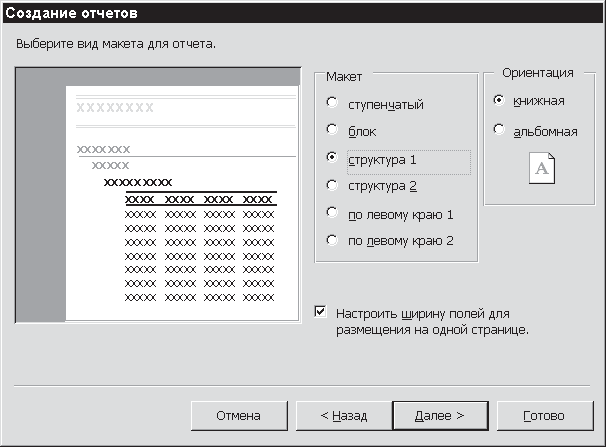
Task: Switch orientation to альбомная
Action: [x=499, y=130]
